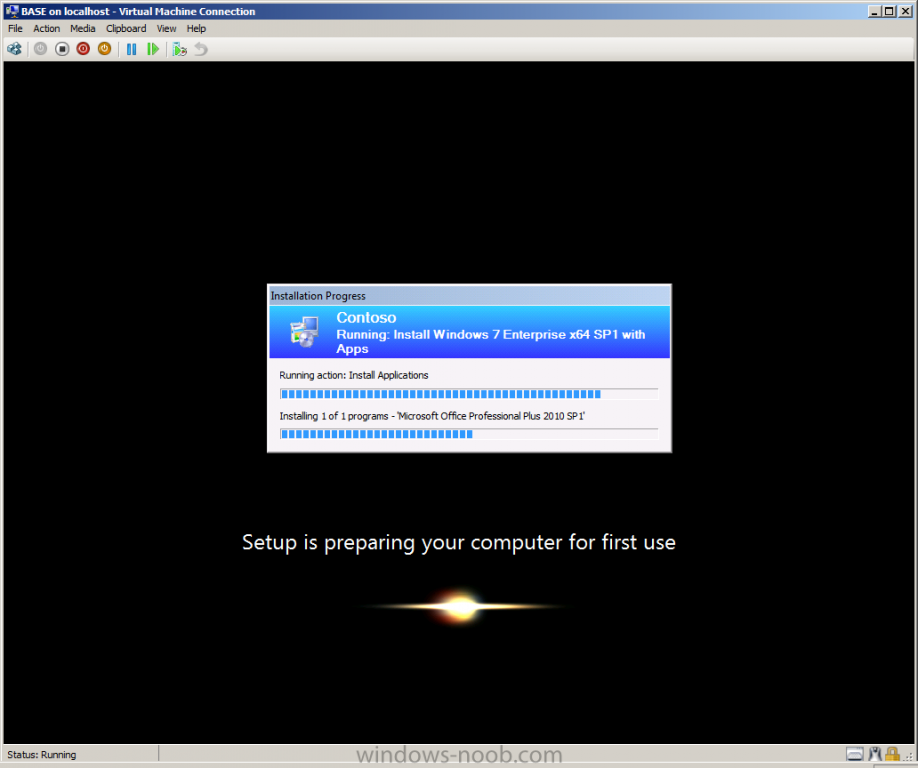Viewport: 918px width, 768px height.
Task: Click 'Setup is preparing your computer' message
Action: pyautogui.click(x=459, y=543)
